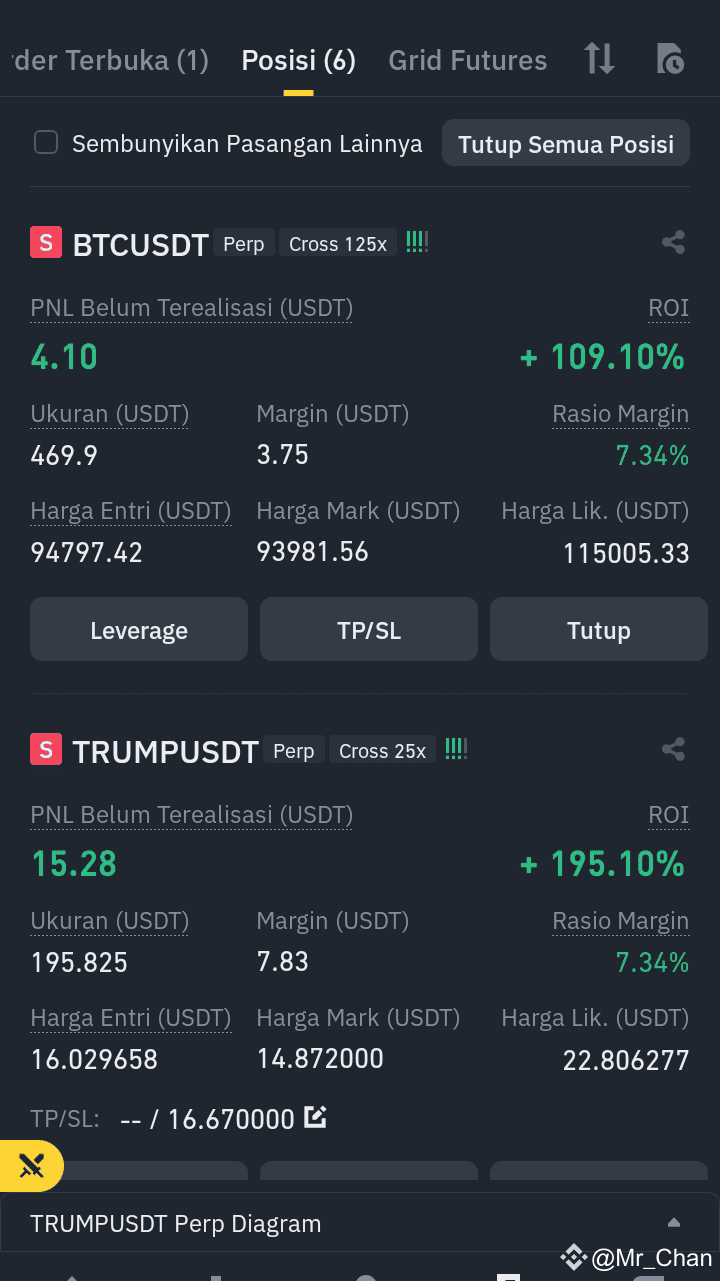The image size is (720, 1281).
Task: Close BTCUSDT position with Tutup
Action: point(599,629)
